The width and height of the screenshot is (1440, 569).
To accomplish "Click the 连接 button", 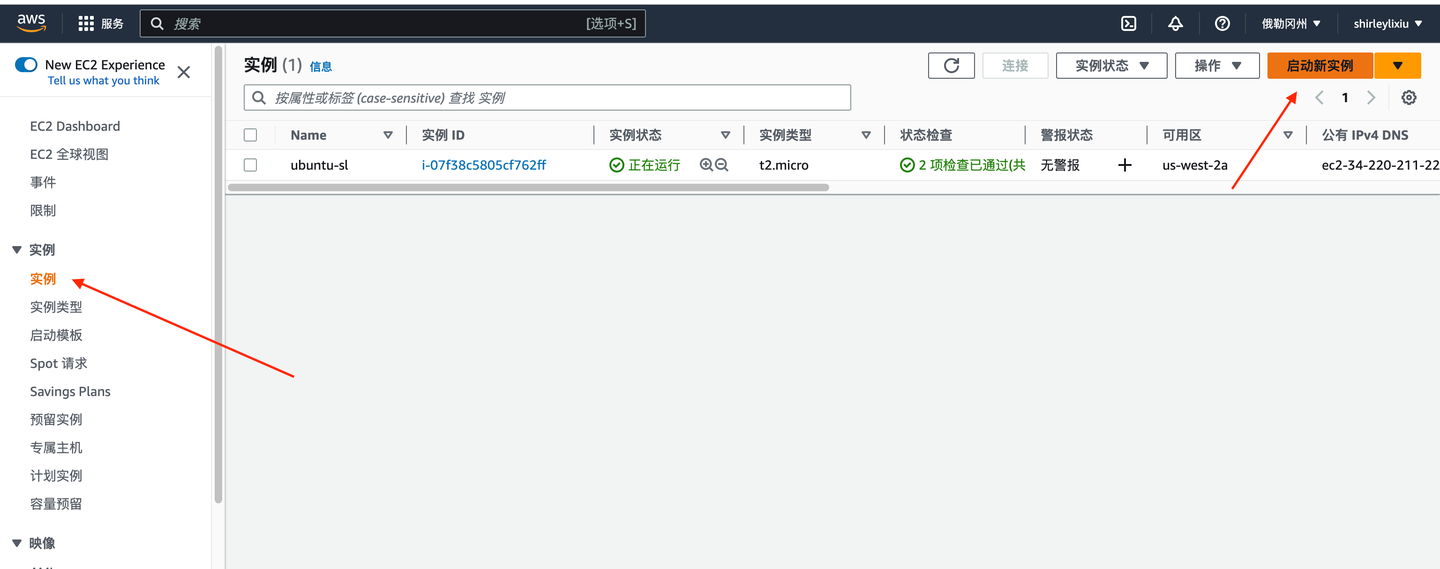I will tap(1015, 66).
